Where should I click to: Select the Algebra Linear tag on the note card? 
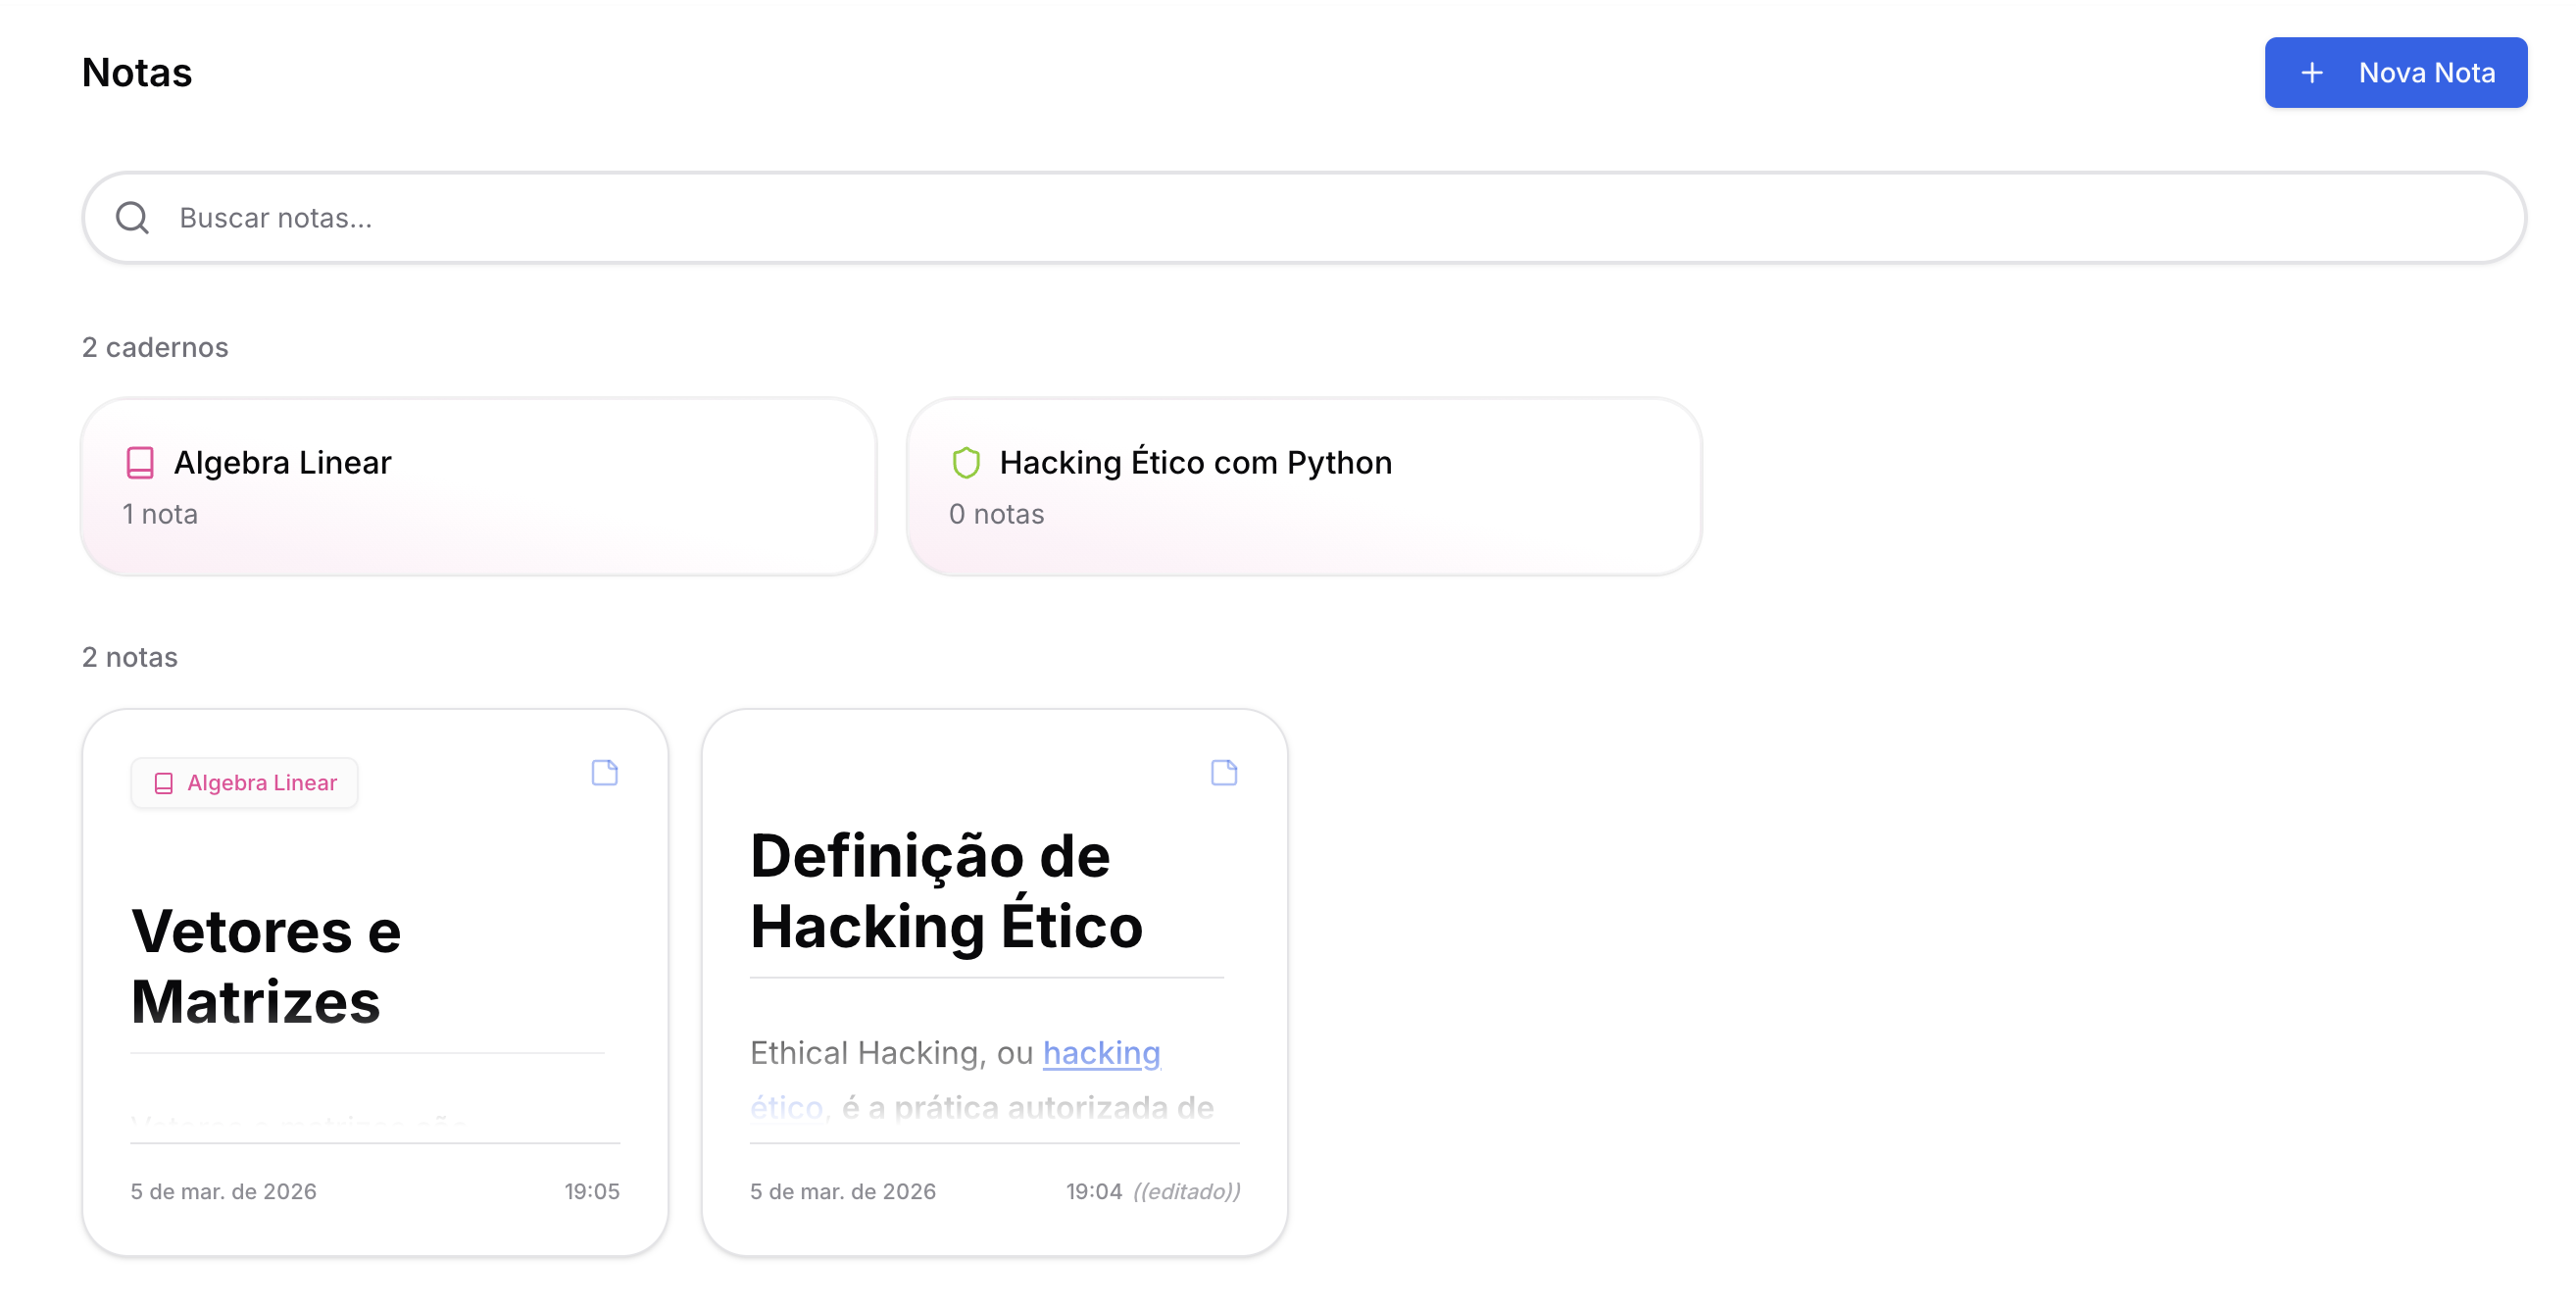tap(243, 783)
